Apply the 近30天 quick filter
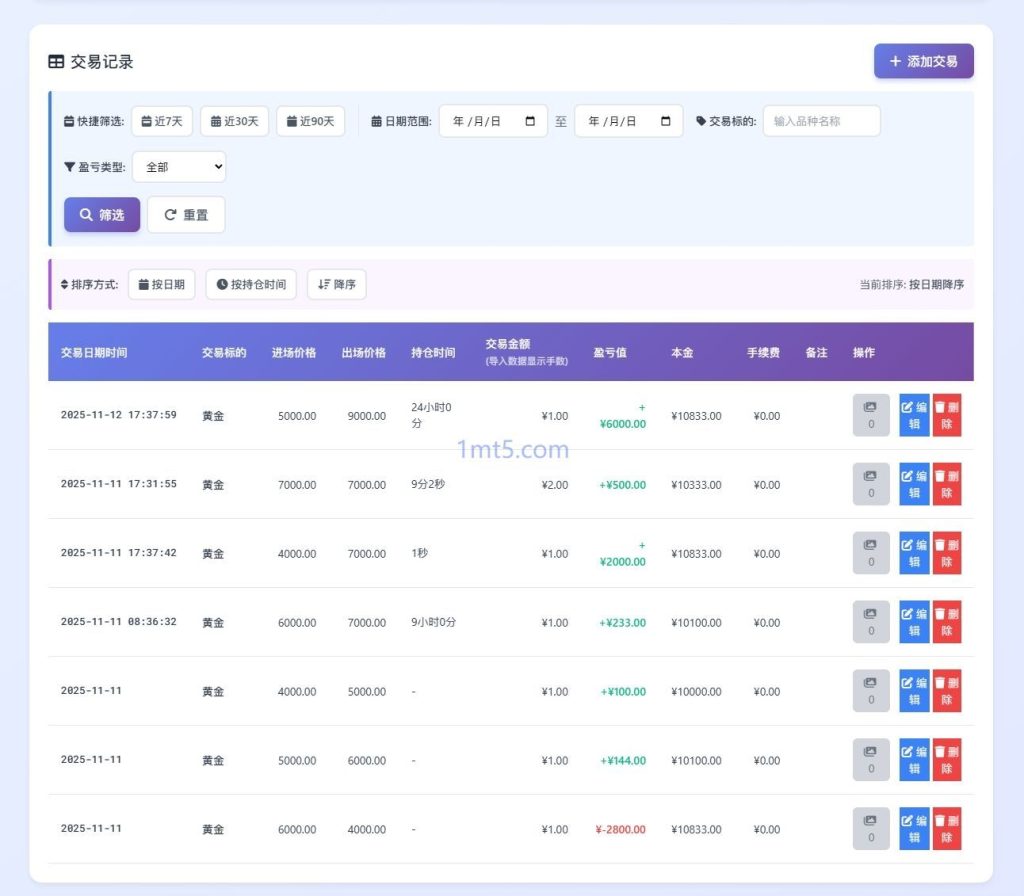Image resolution: width=1024 pixels, height=896 pixels. click(x=234, y=121)
